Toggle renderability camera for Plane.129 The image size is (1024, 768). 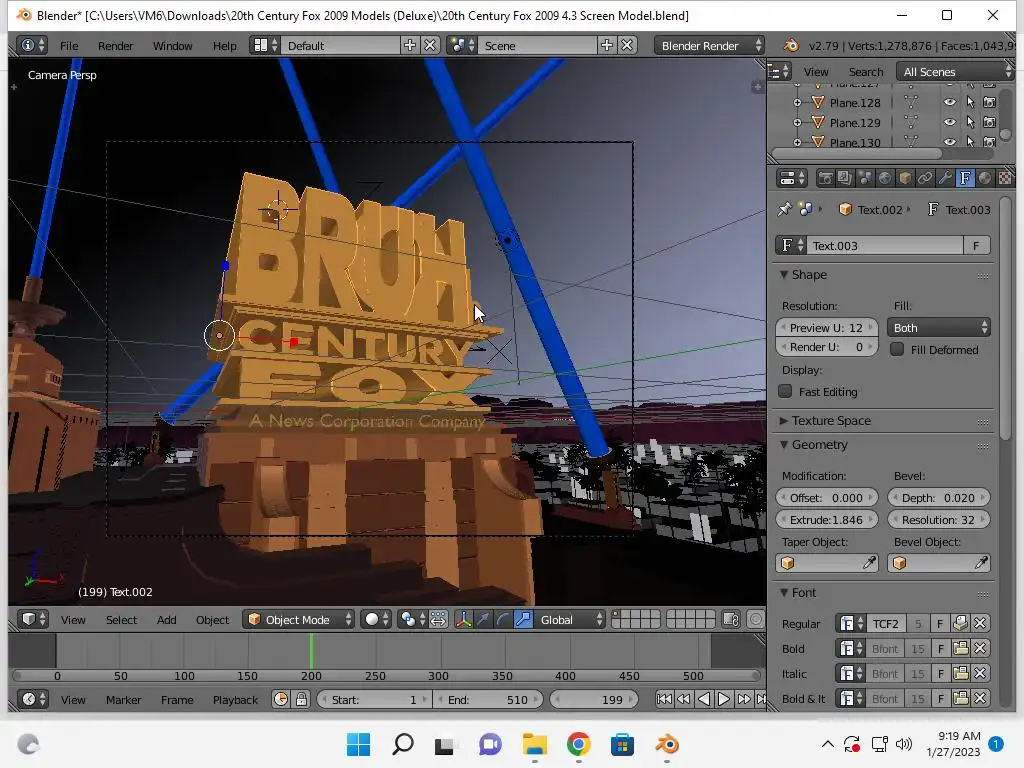(x=989, y=122)
